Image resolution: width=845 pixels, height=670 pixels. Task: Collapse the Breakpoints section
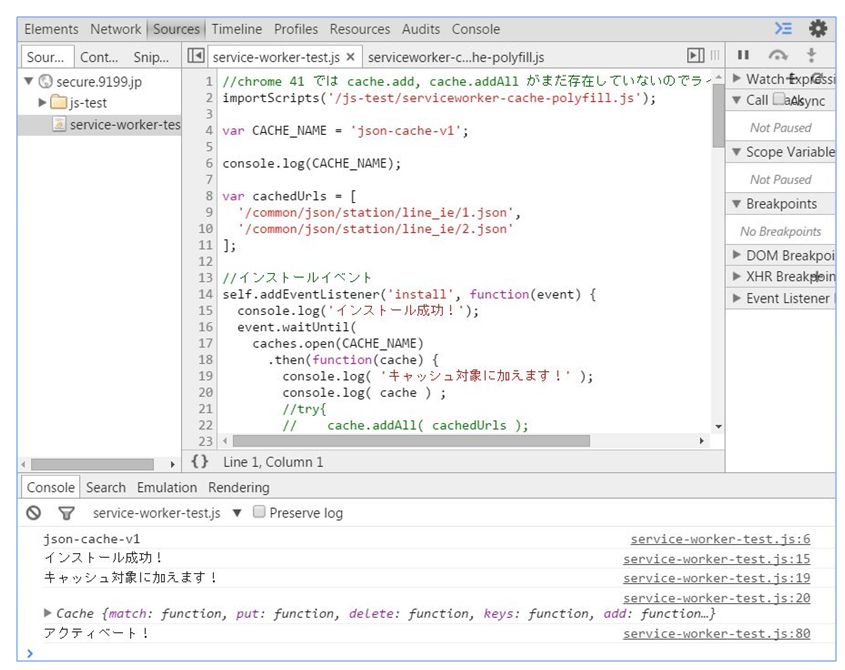click(x=736, y=204)
